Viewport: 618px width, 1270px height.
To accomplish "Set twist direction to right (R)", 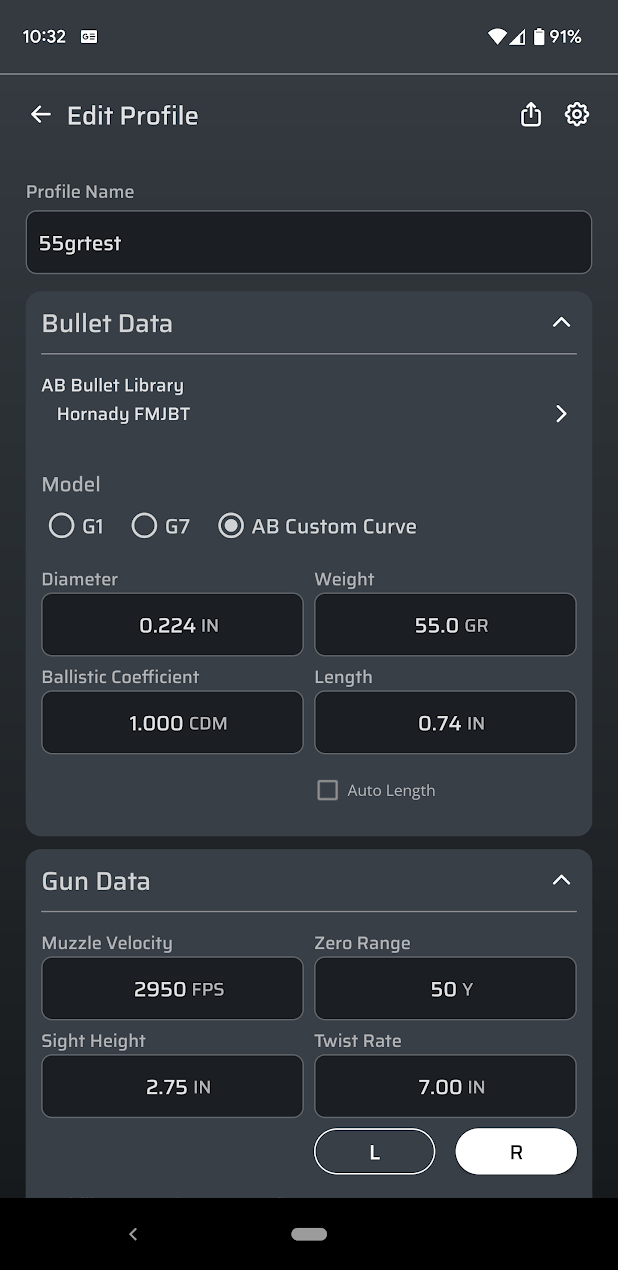I will click(x=516, y=1152).
